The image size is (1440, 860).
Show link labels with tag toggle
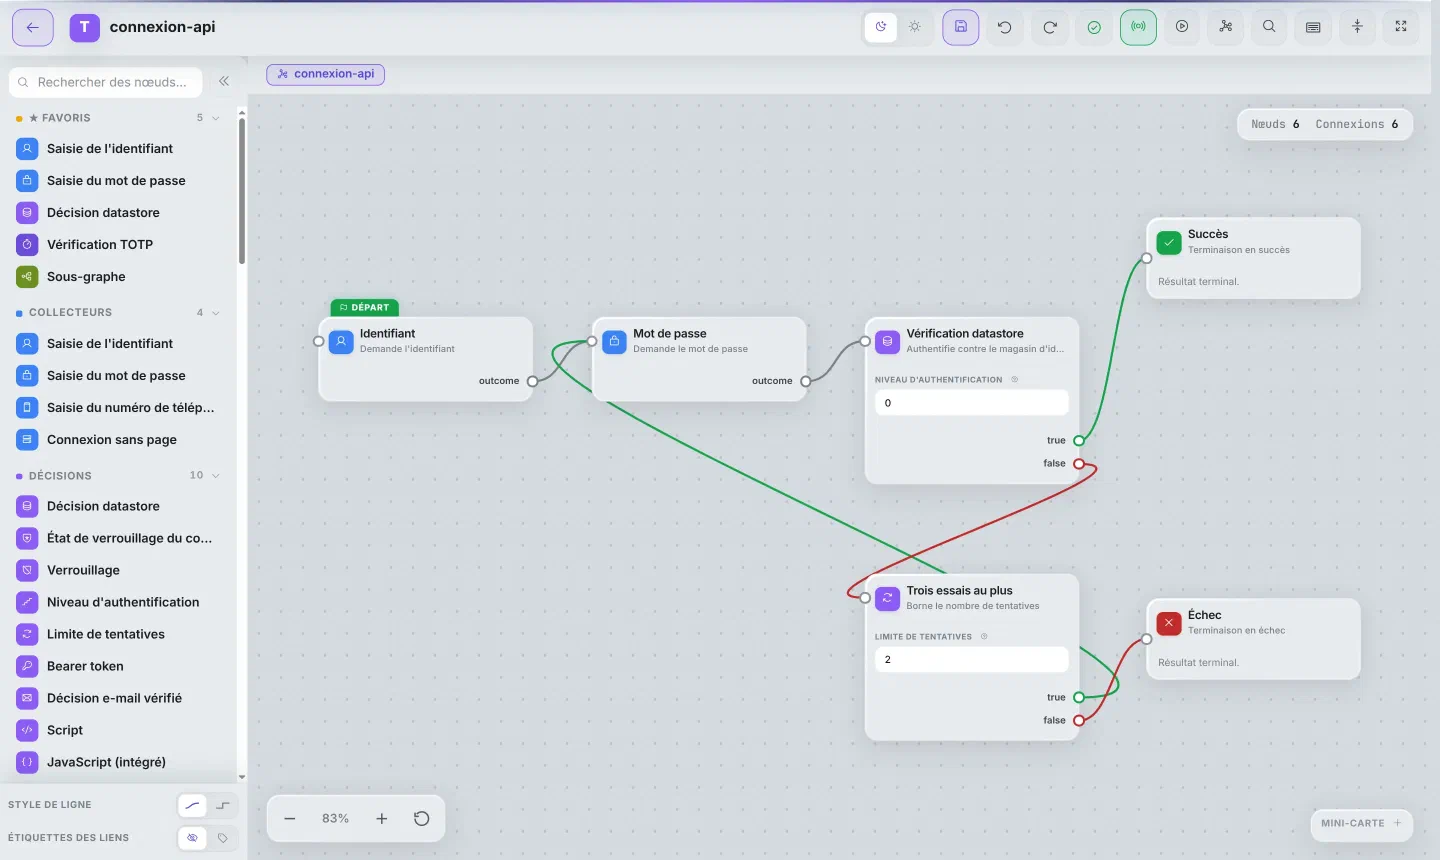tap(223, 838)
